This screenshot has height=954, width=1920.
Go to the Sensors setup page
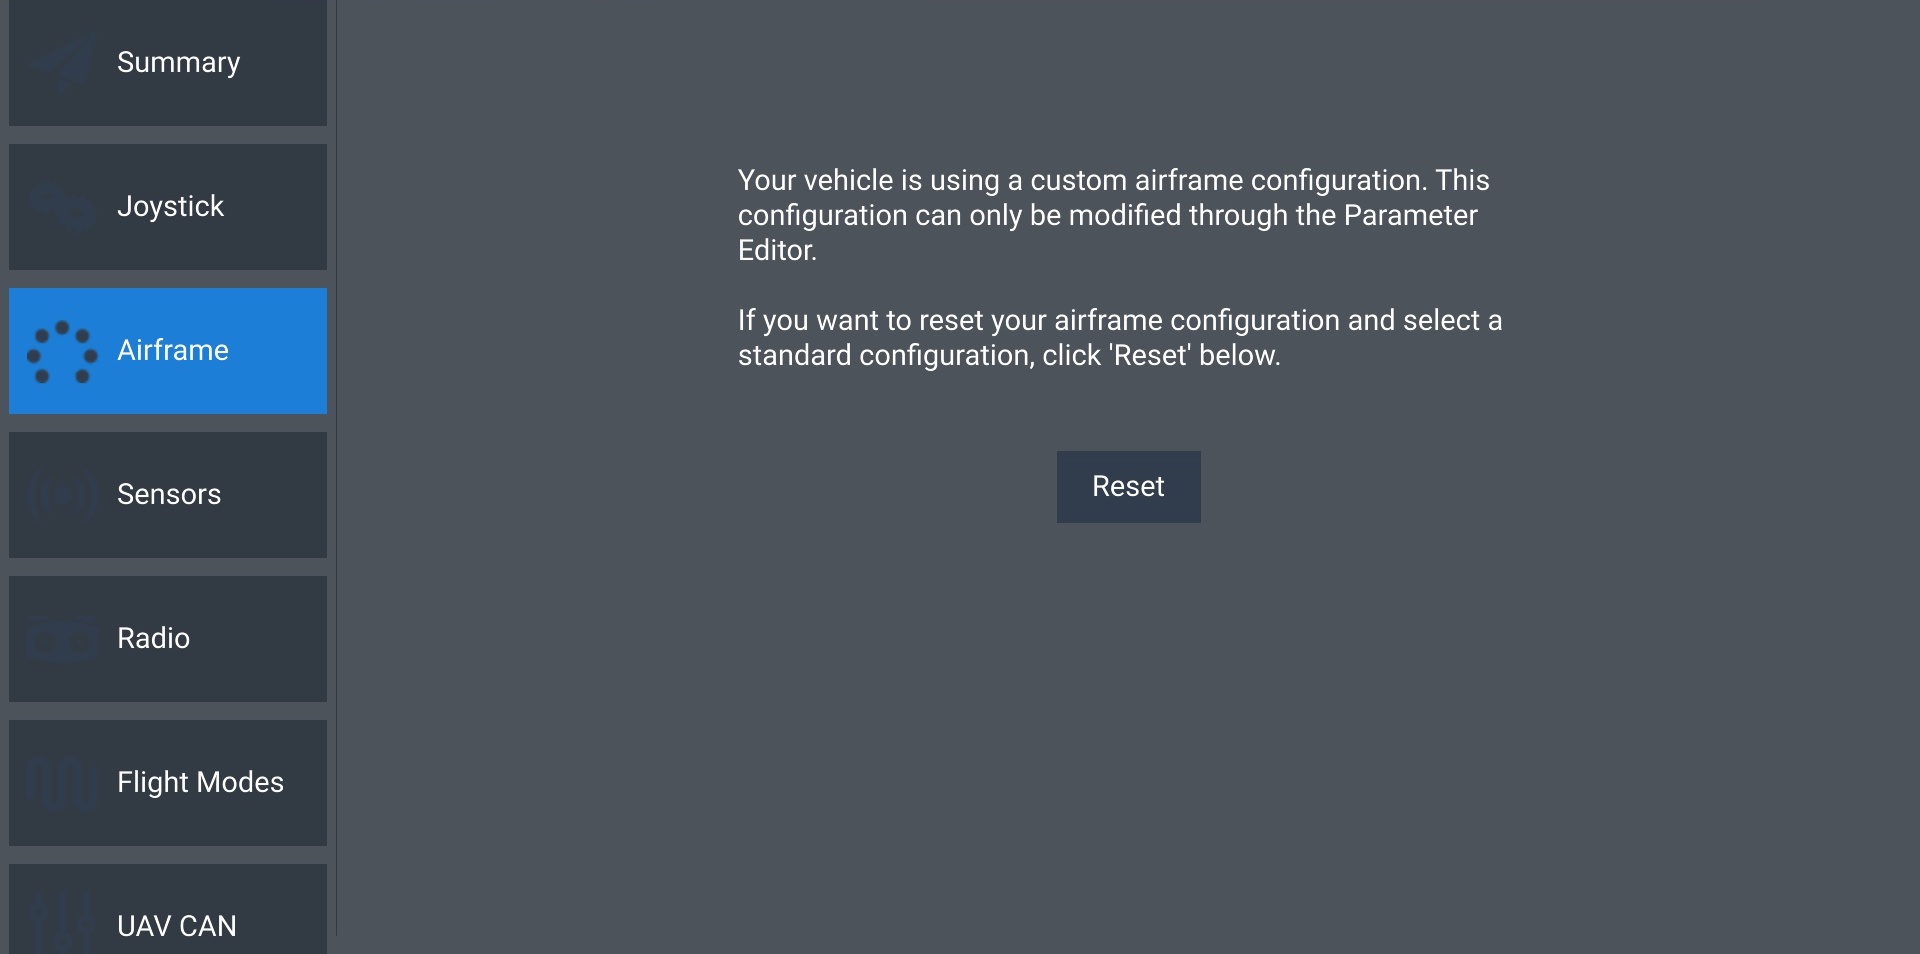(x=169, y=495)
